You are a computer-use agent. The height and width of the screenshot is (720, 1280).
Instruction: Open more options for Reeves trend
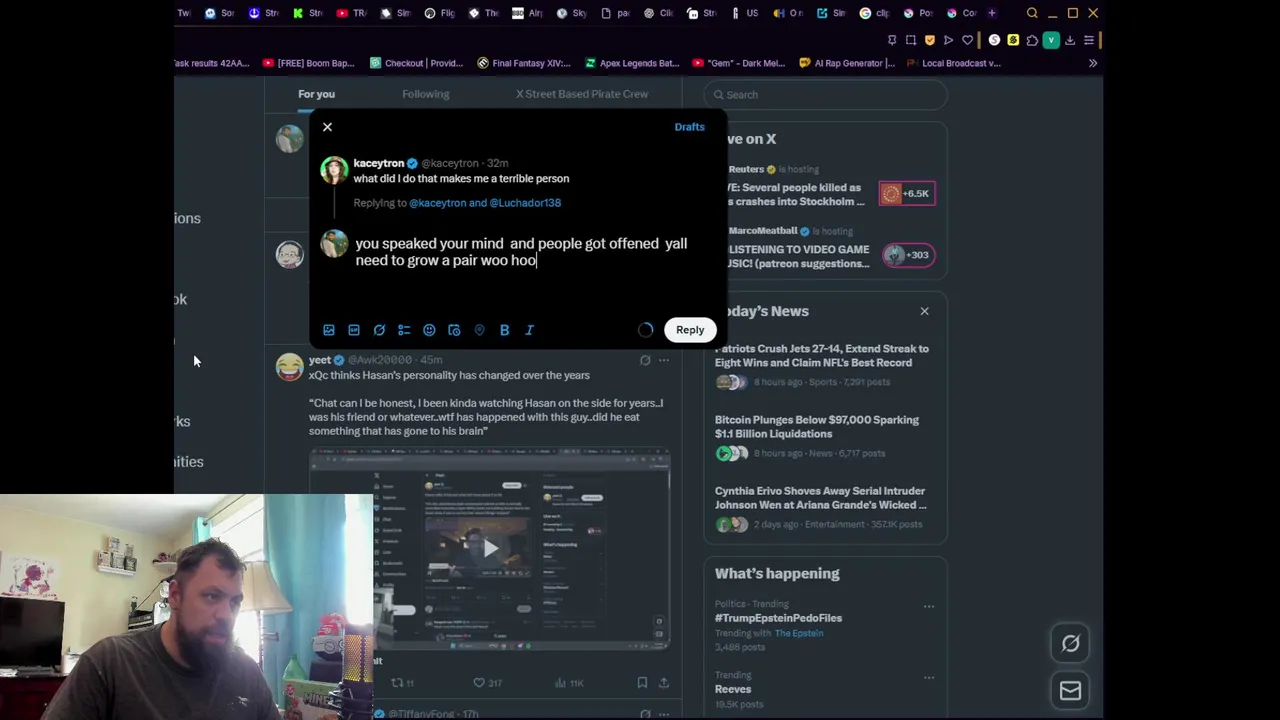929,677
